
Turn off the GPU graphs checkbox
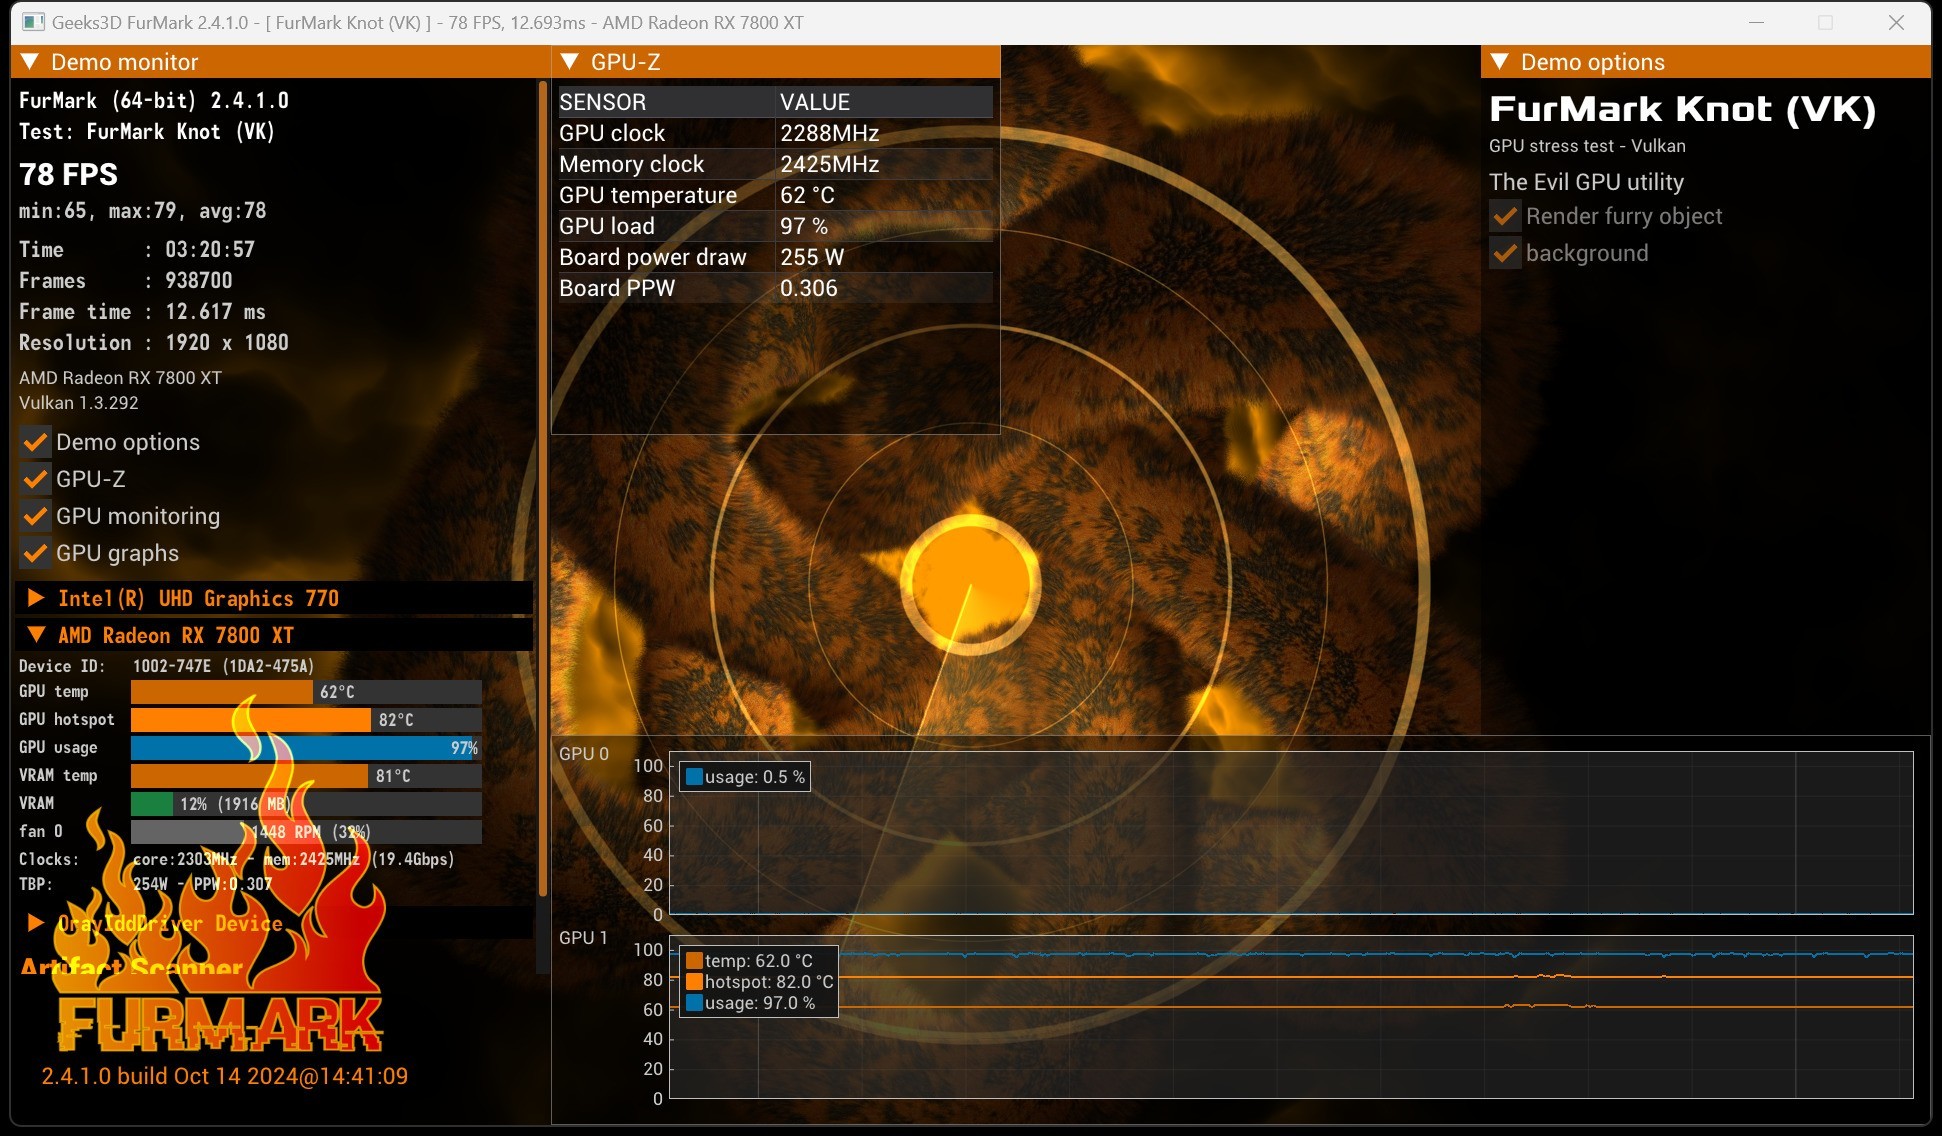tap(35, 553)
